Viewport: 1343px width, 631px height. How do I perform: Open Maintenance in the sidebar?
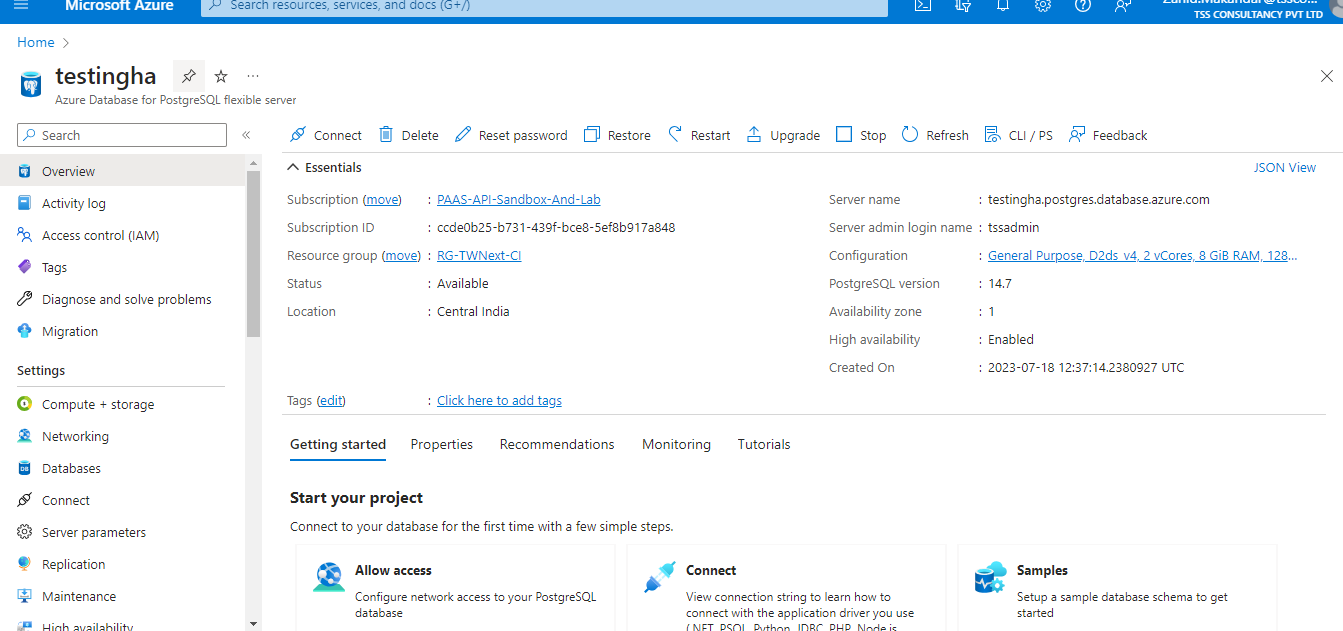point(122,597)
